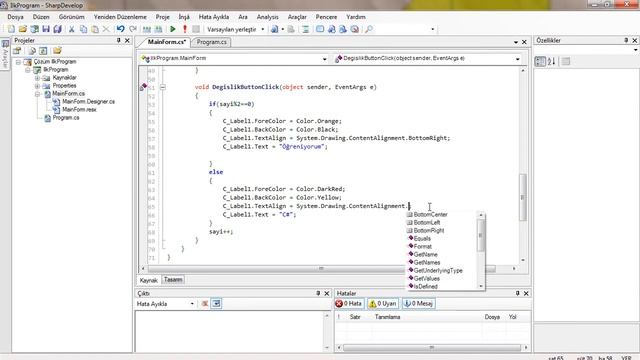Click the code editor vertical scrollbar thumb
This screenshot has height=360, width=640.
(x=522, y=197)
